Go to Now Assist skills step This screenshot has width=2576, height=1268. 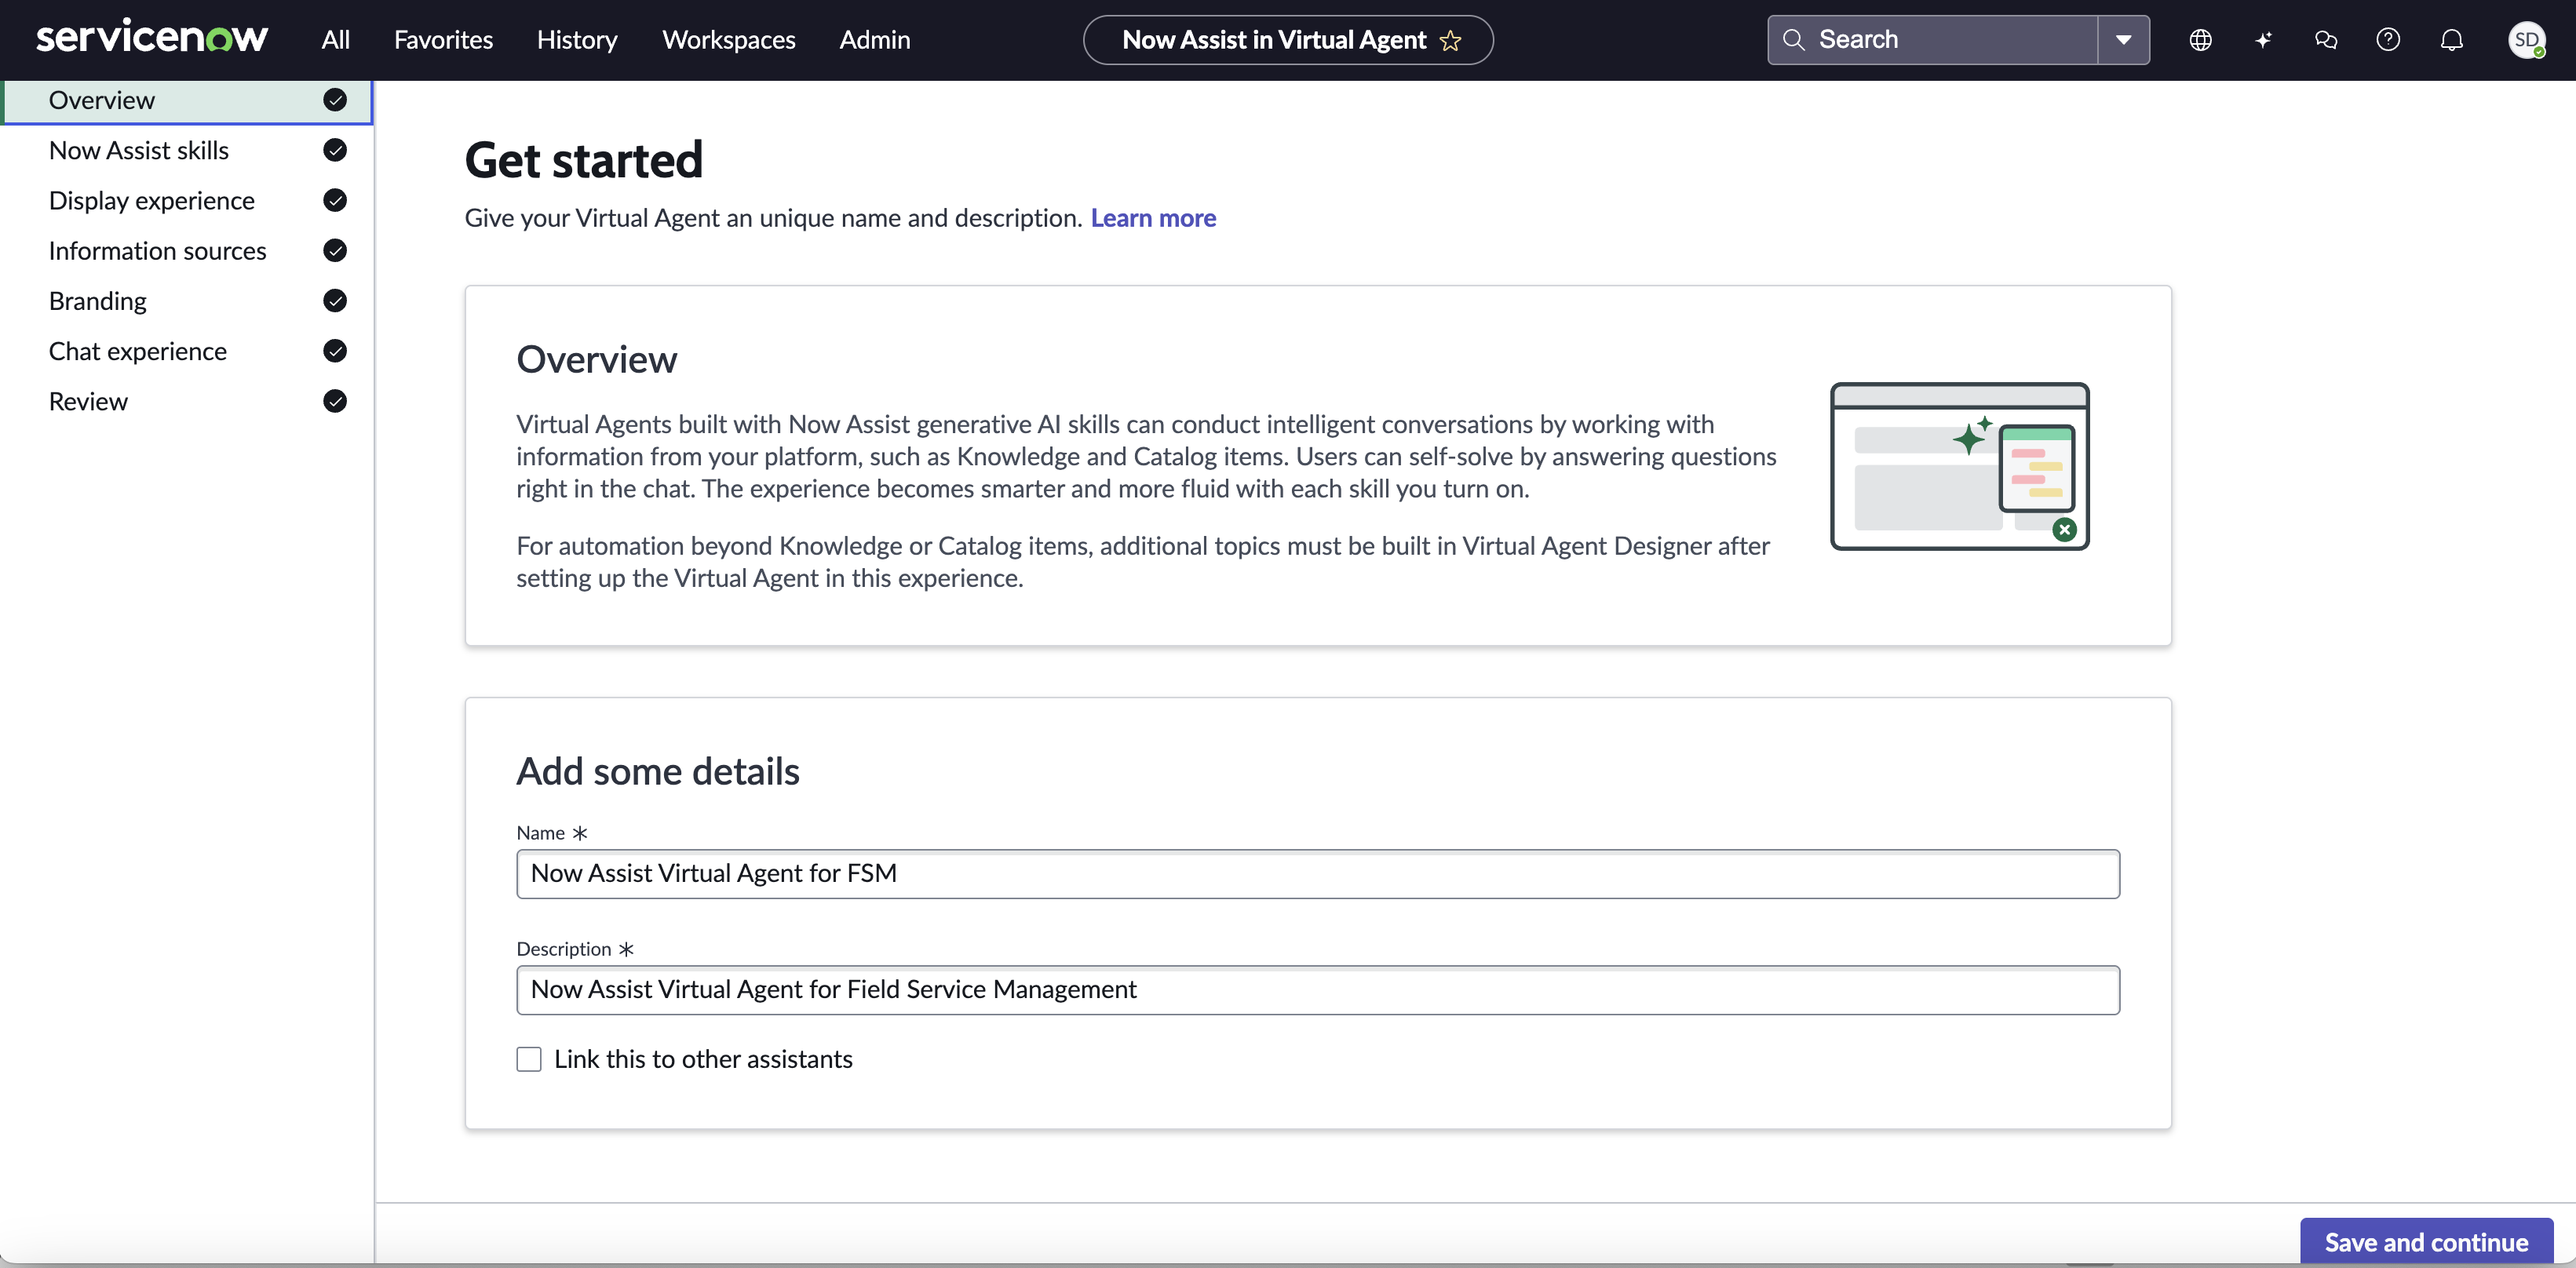(187, 150)
